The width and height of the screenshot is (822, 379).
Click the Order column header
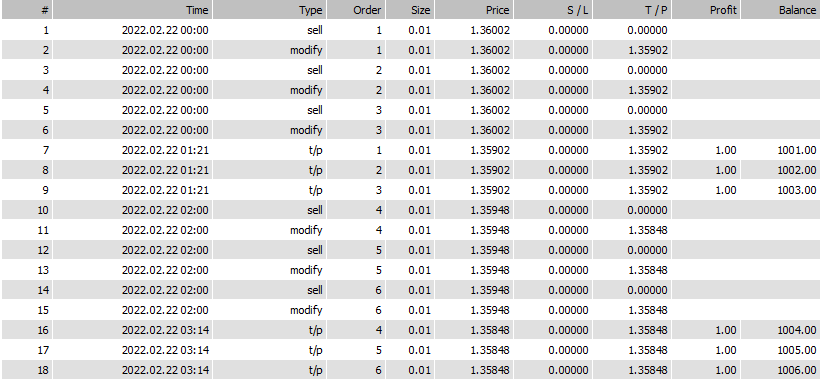point(356,9)
